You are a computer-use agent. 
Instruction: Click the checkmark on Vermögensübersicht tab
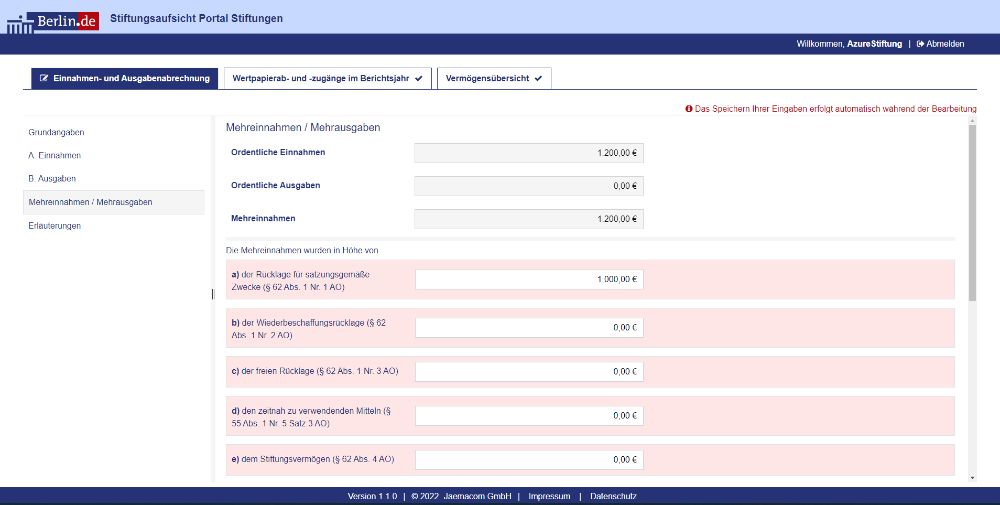pos(538,78)
